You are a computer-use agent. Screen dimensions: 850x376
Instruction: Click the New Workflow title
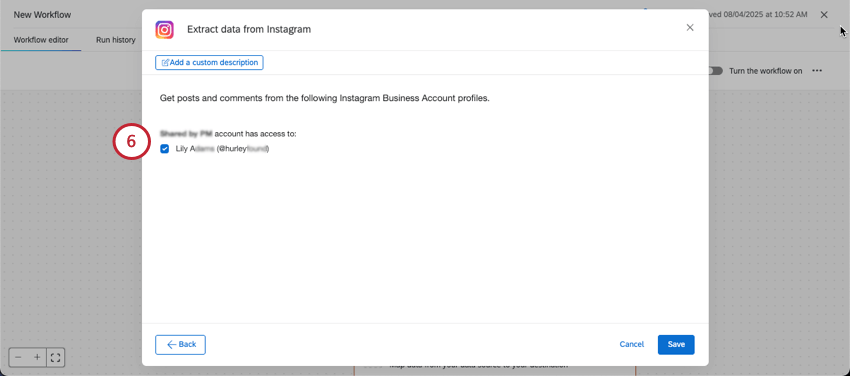coord(42,15)
